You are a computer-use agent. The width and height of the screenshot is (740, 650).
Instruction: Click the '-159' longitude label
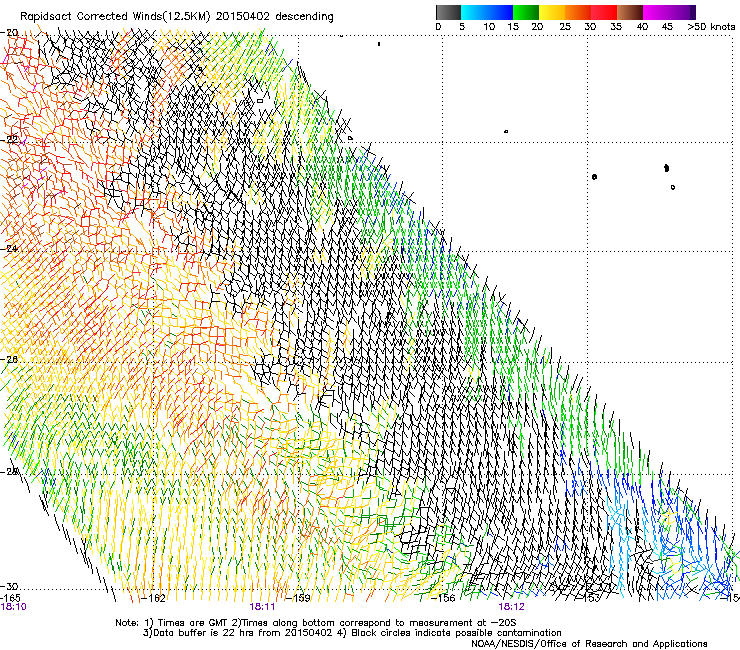tap(298, 598)
